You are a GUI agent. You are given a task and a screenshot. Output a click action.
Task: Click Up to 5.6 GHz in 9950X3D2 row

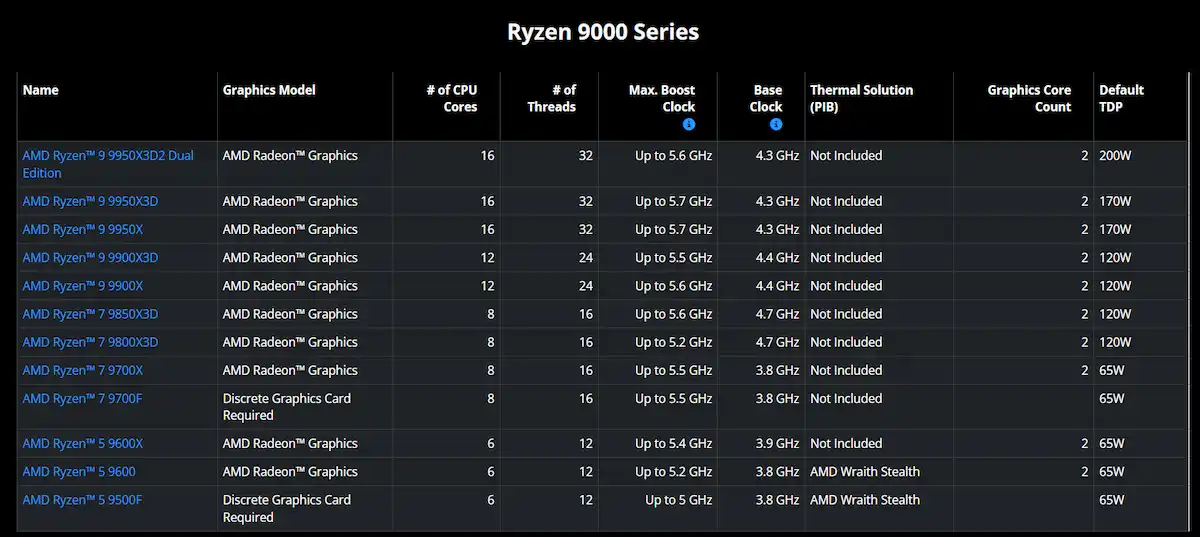pos(674,155)
